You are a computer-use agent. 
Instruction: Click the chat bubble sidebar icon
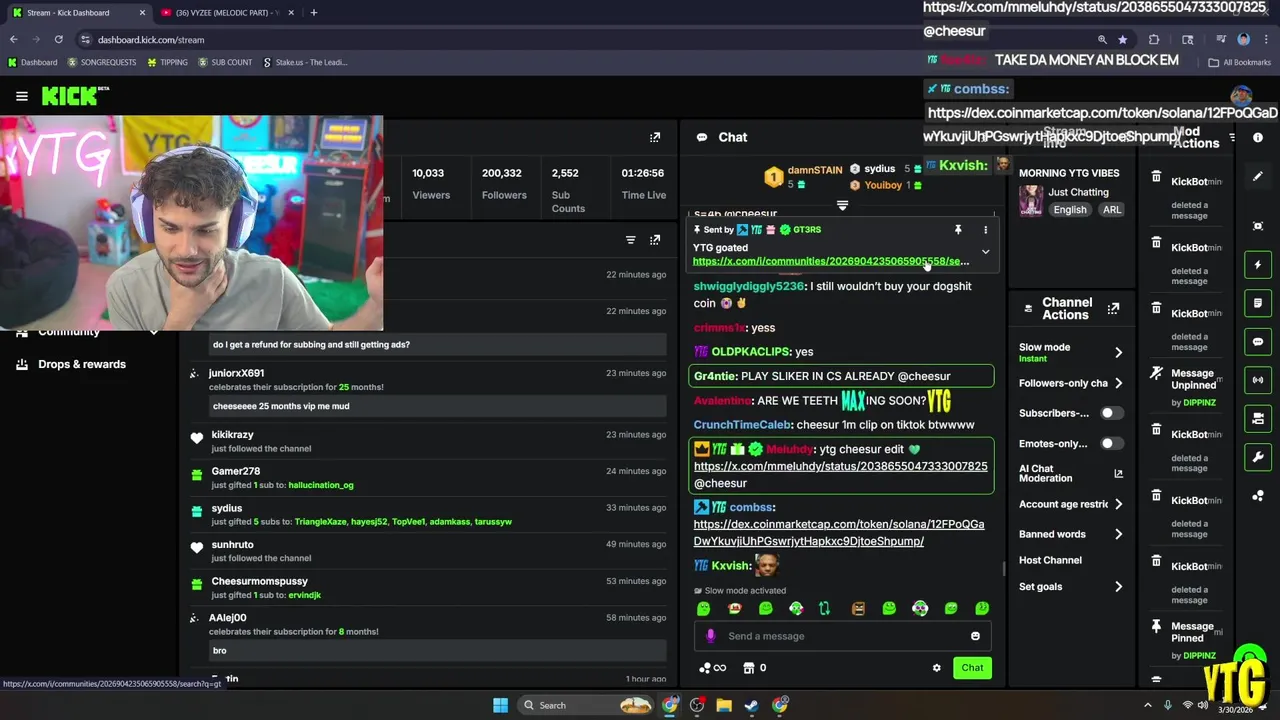tap(1258, 341)
